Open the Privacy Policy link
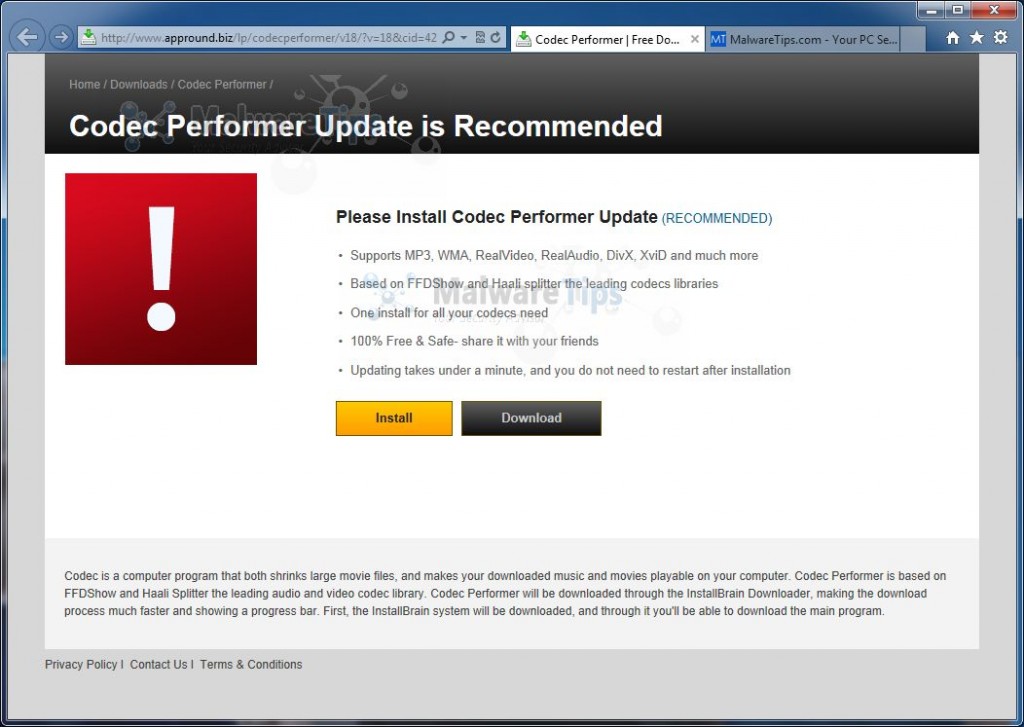 pos(81,664)
